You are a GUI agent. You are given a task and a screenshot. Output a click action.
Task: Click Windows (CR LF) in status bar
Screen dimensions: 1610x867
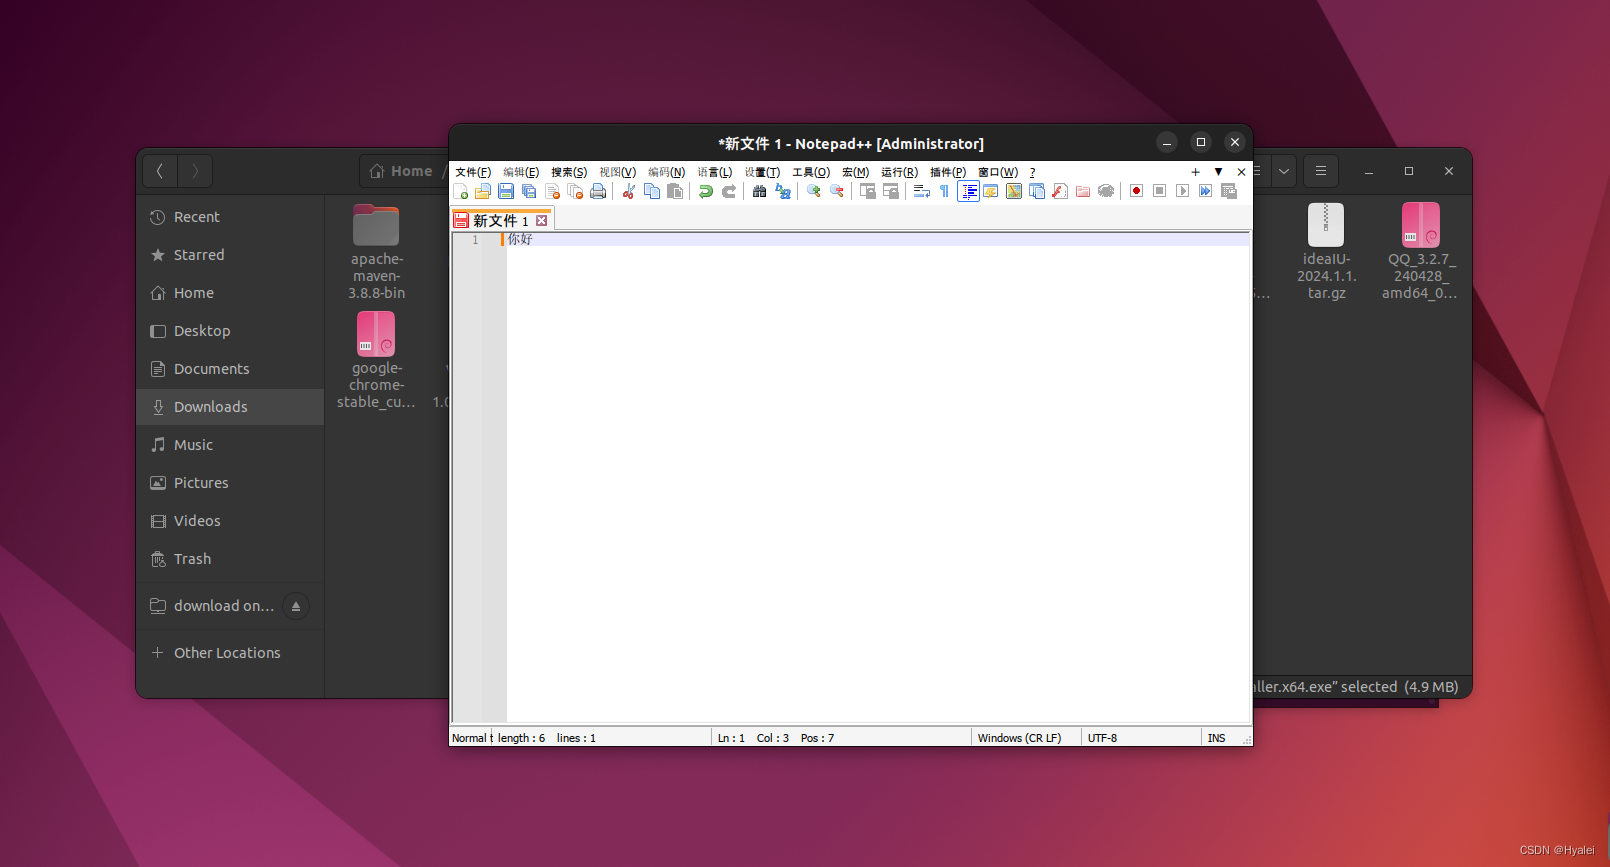click(1019, 738)
